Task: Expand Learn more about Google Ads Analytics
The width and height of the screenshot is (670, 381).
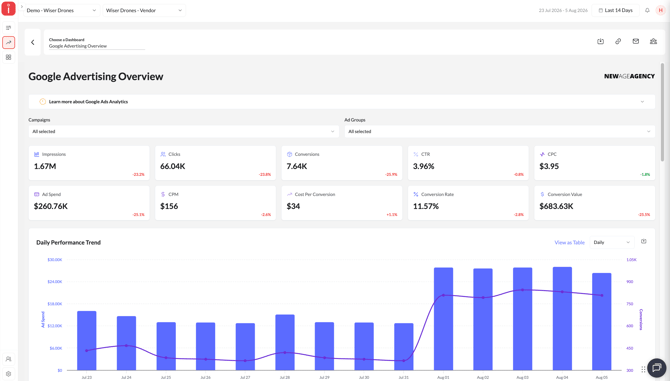Action: pos(341,102)
